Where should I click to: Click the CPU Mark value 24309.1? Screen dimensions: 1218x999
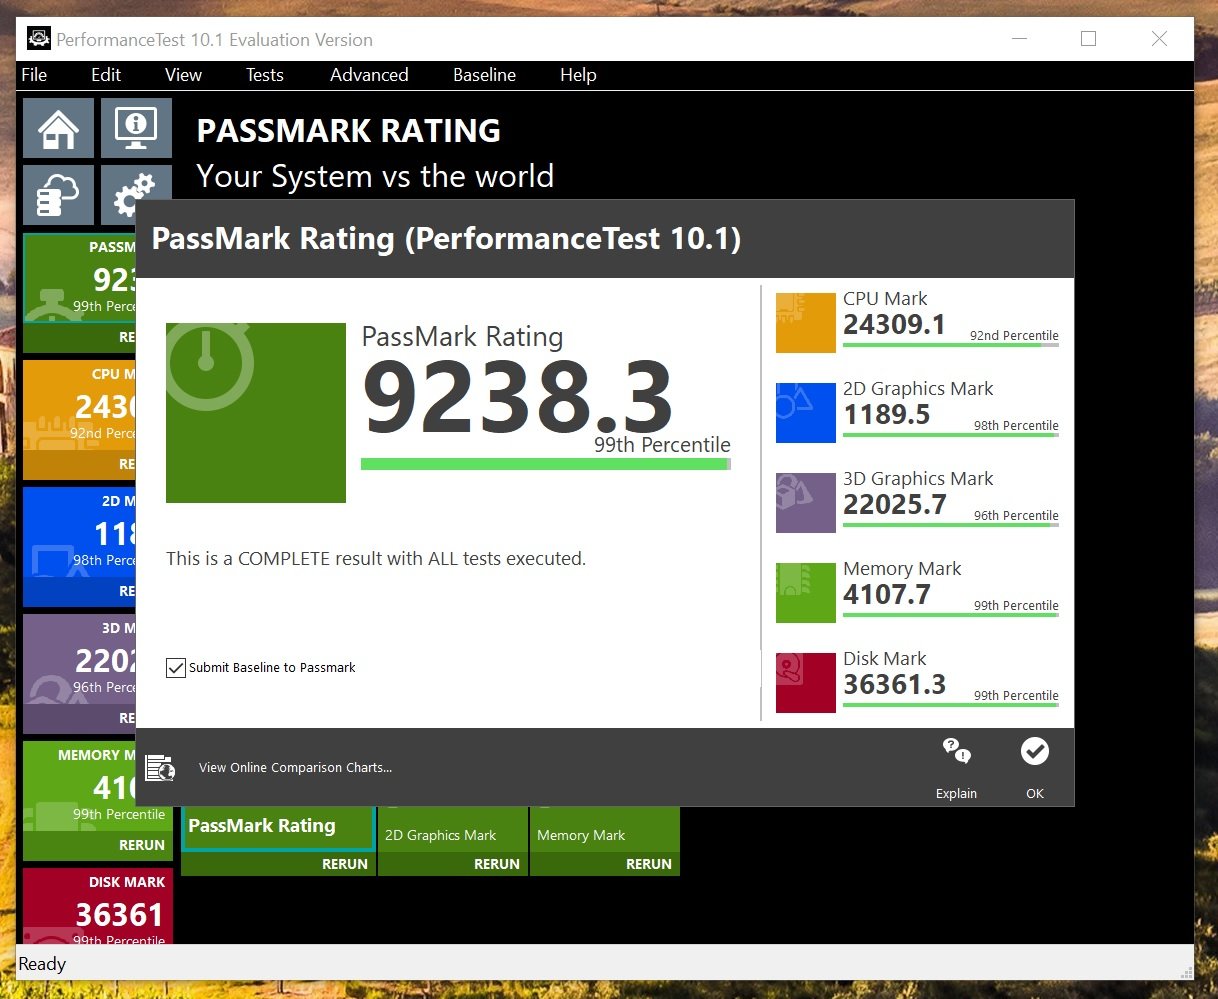click(x=894, y=324)
